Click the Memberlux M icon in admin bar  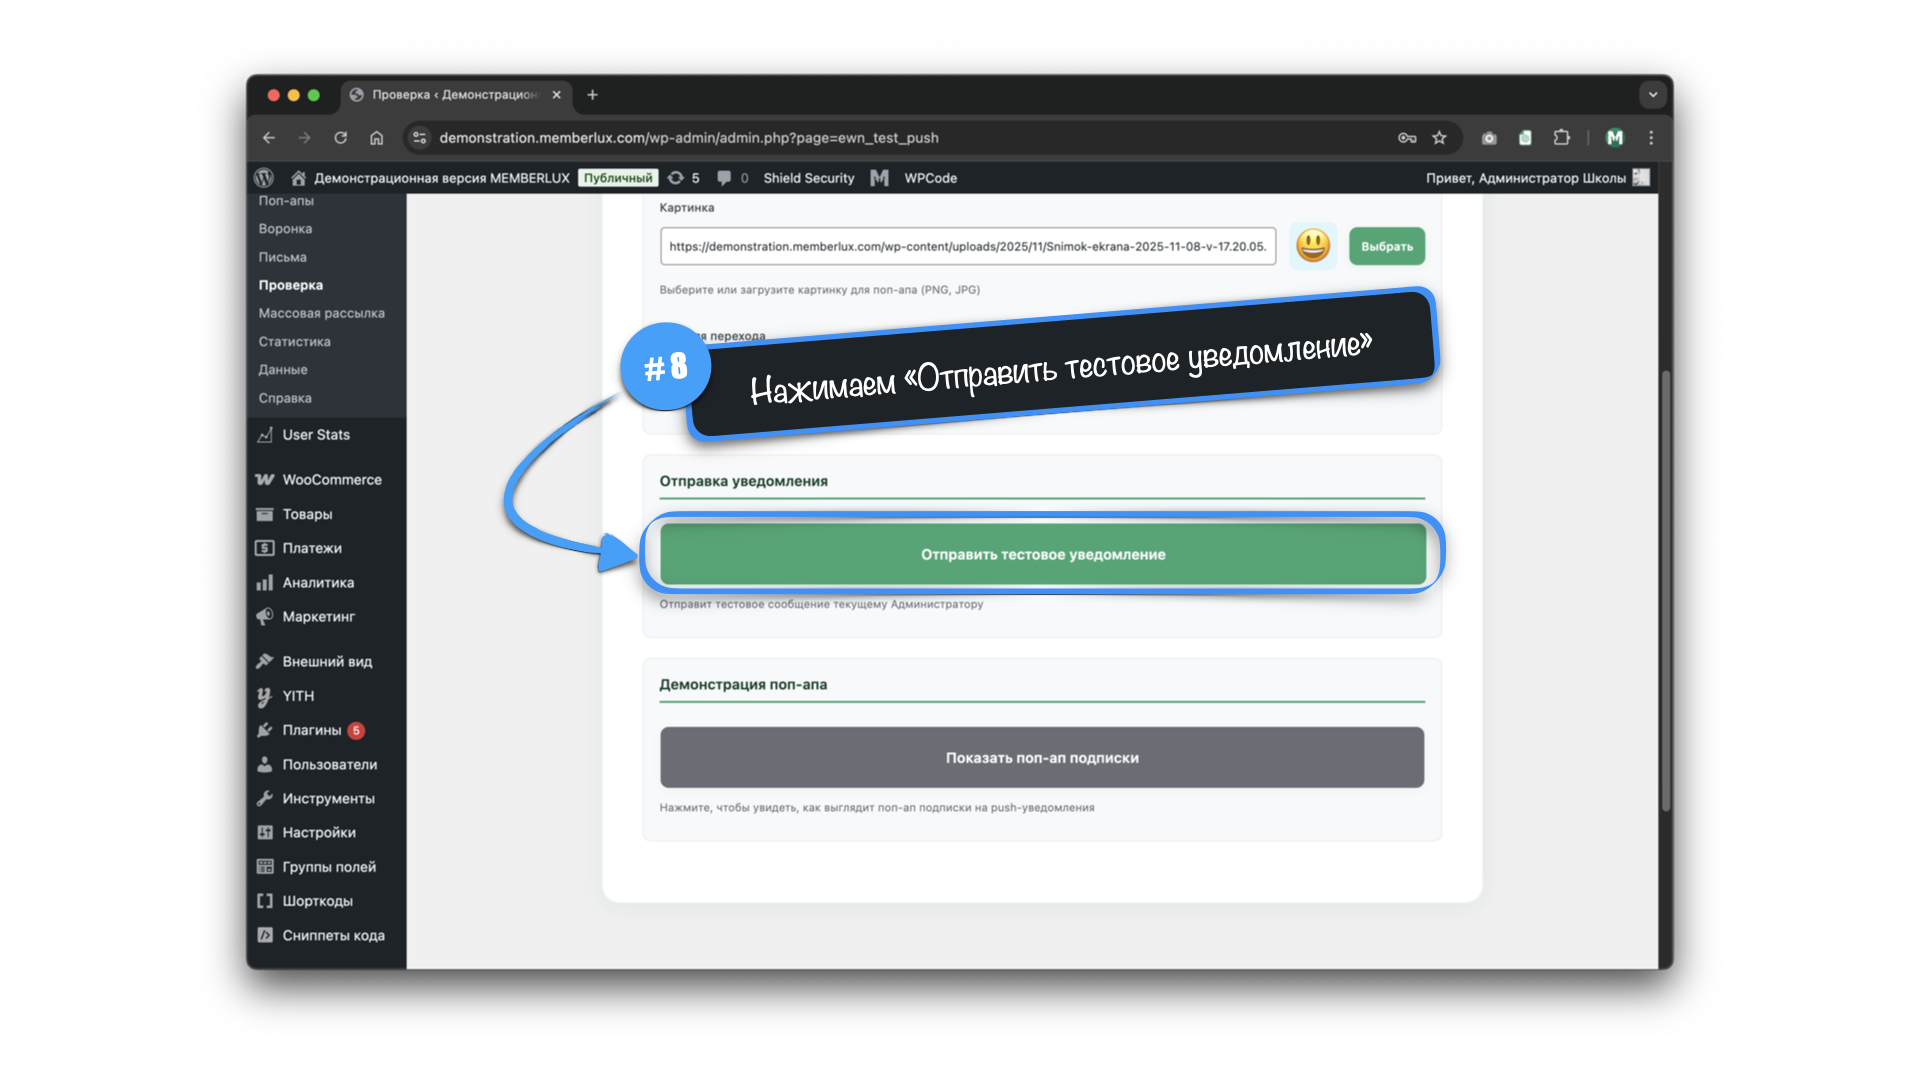tap(879, 178)
